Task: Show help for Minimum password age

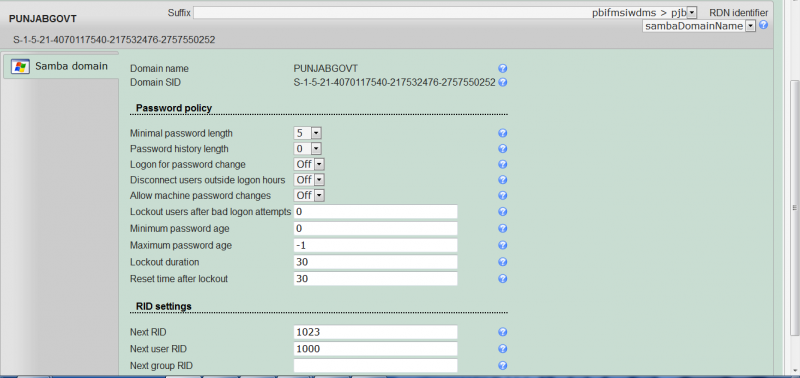Action: click(503, 229)
